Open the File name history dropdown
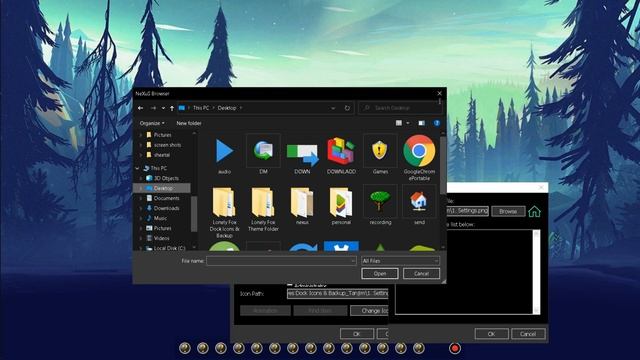Image resolution: width=640 pixels, height=360 pixels. (353, 261)
